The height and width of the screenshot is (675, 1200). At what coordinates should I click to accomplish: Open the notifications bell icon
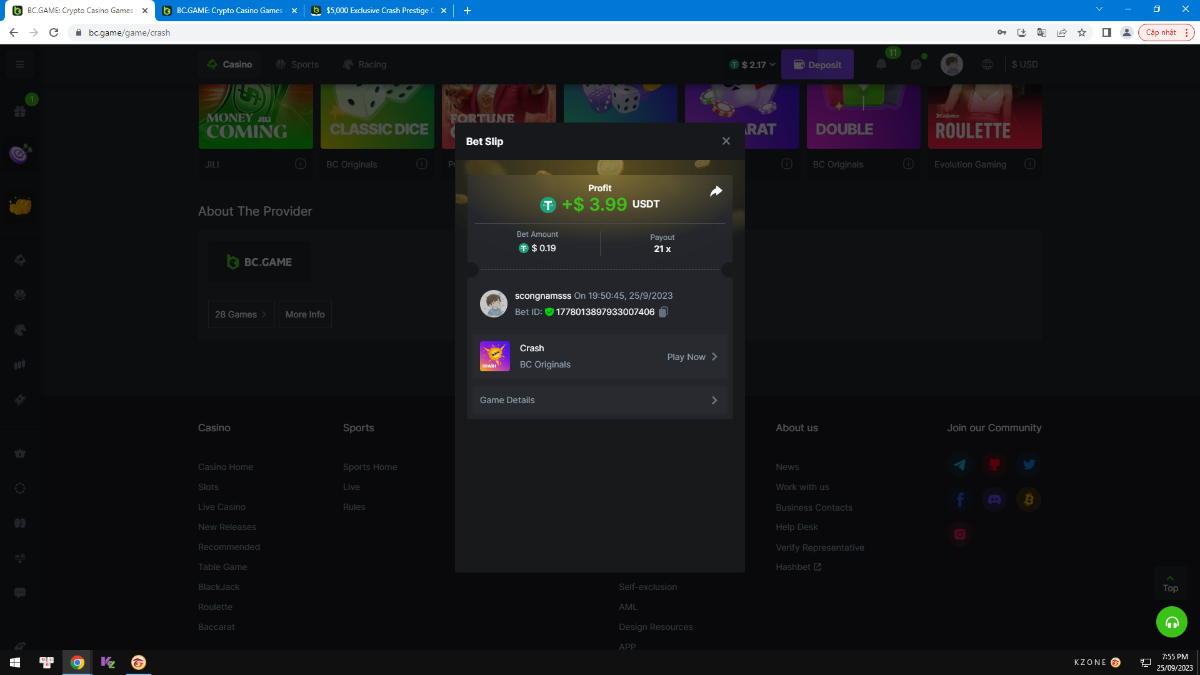(881, 64)
